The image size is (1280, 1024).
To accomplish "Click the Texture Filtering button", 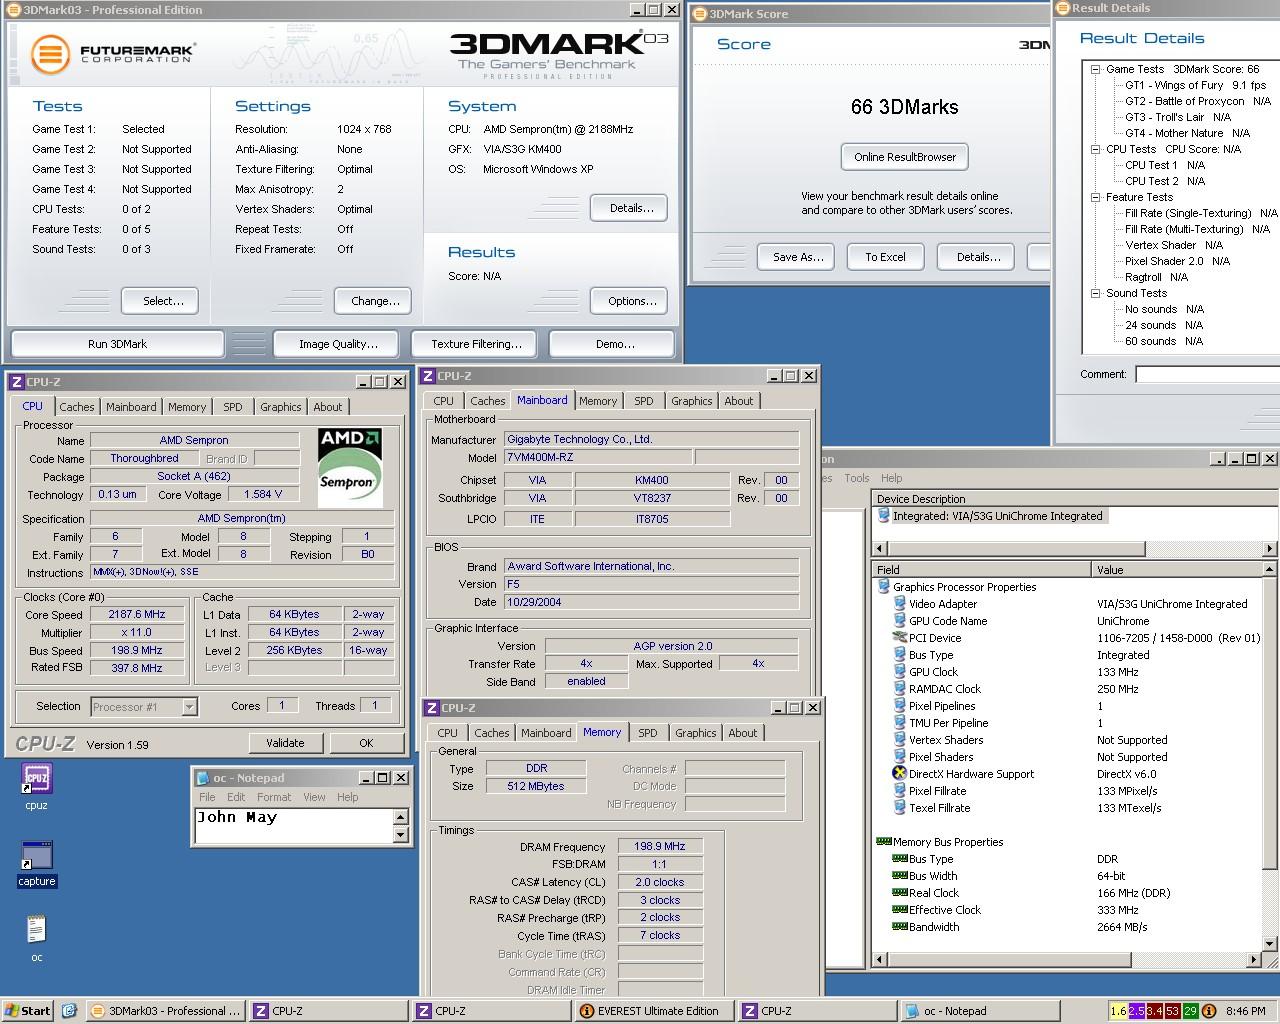I will click(x=476, y=344).
